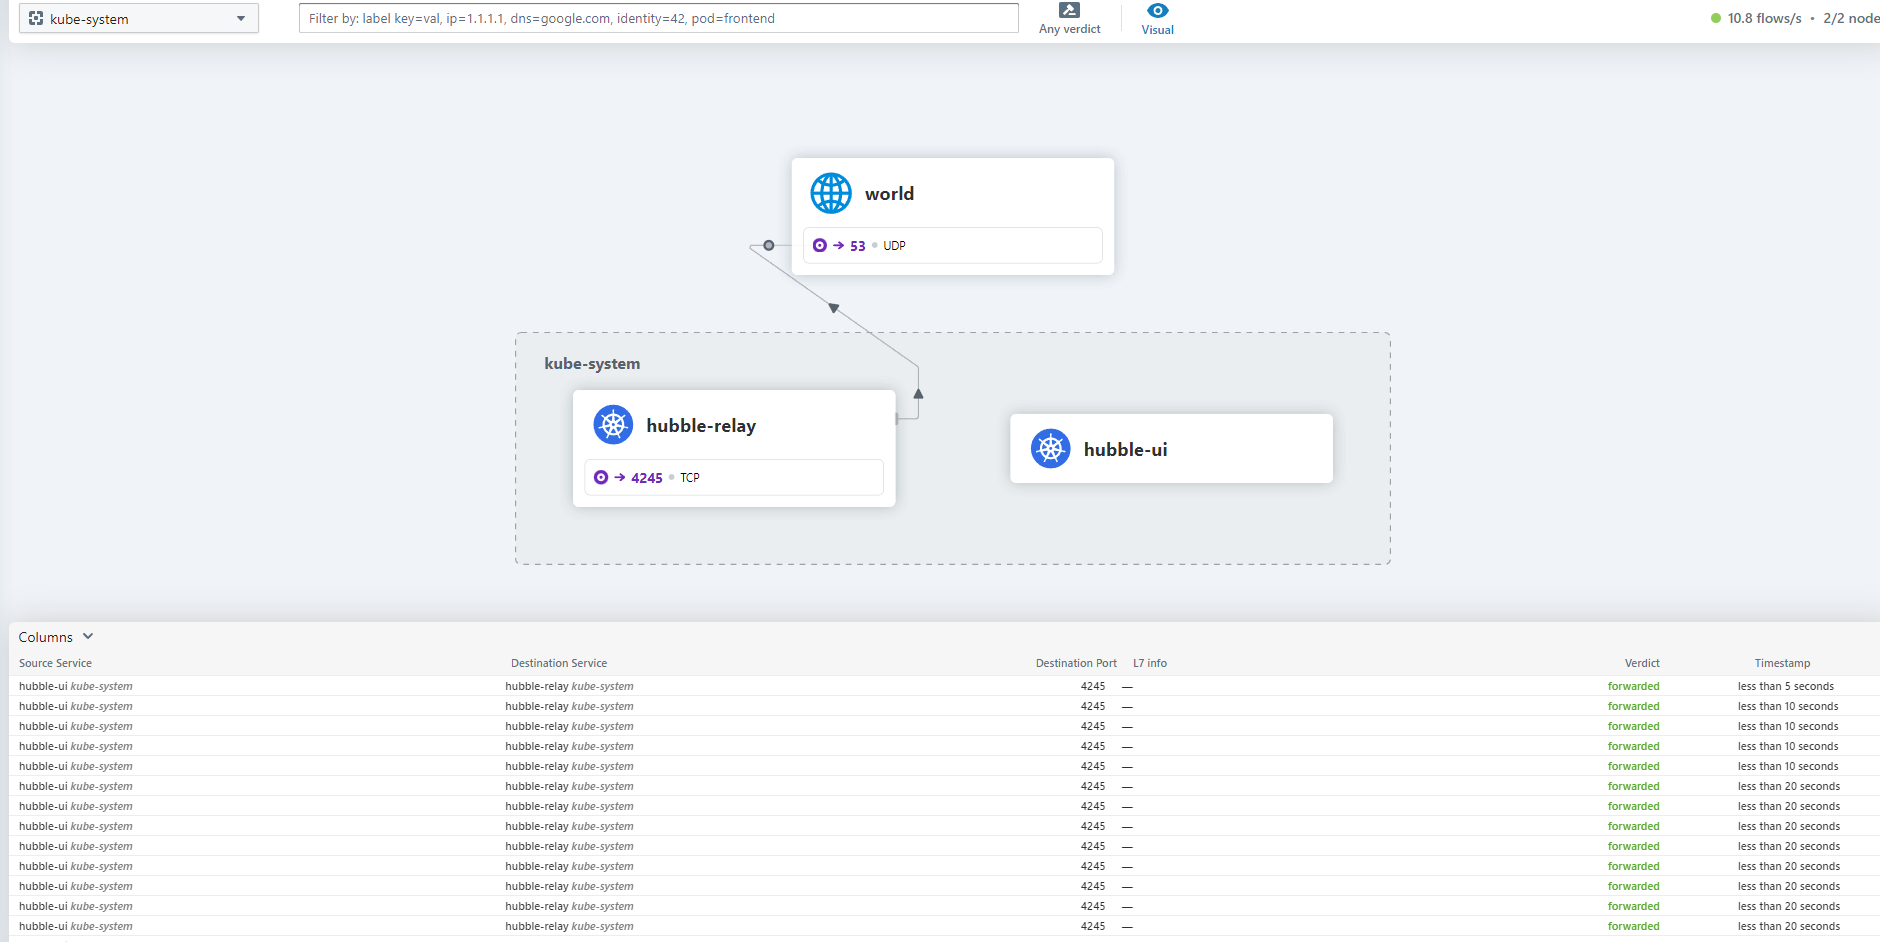The height and width of the screenshot is (942, 1880).
Task: Select the hubble-ui card title
Action: (x=1125, y=450)
